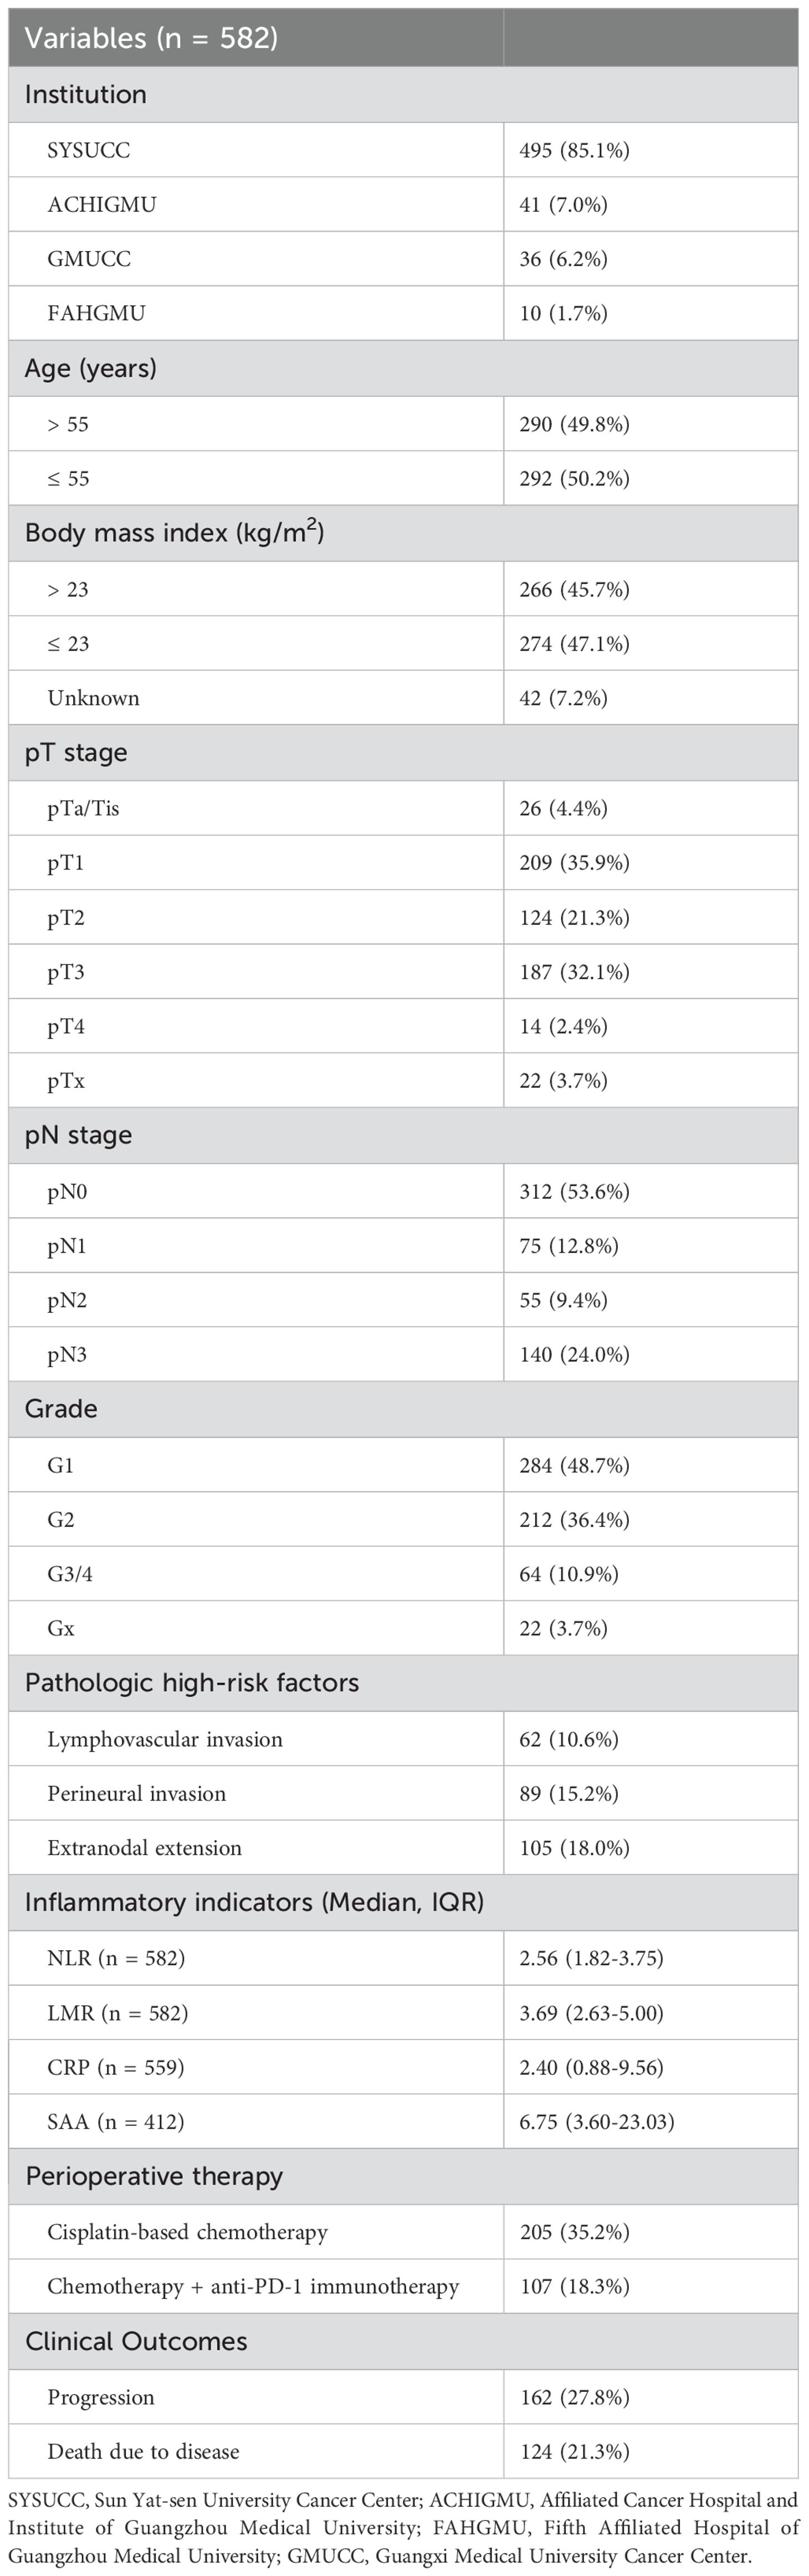Click the ACHIGMU institution row
The width and height of the screenshot is (809, 2576).
coord(403,205)
